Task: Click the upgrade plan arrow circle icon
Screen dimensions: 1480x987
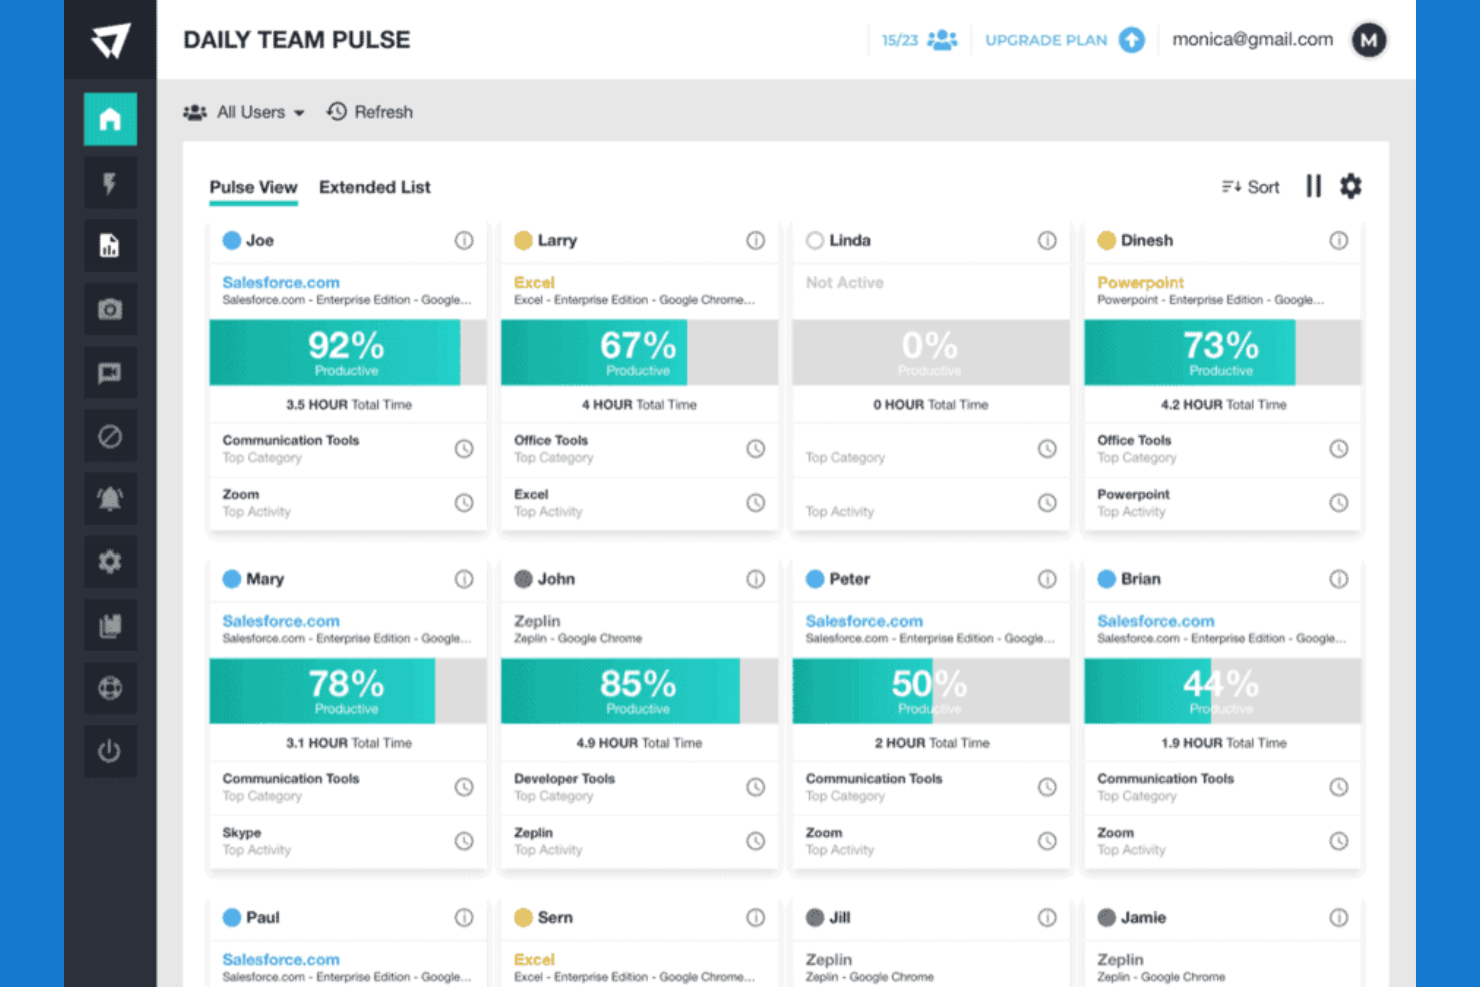Action: [x=1131, y=40]
